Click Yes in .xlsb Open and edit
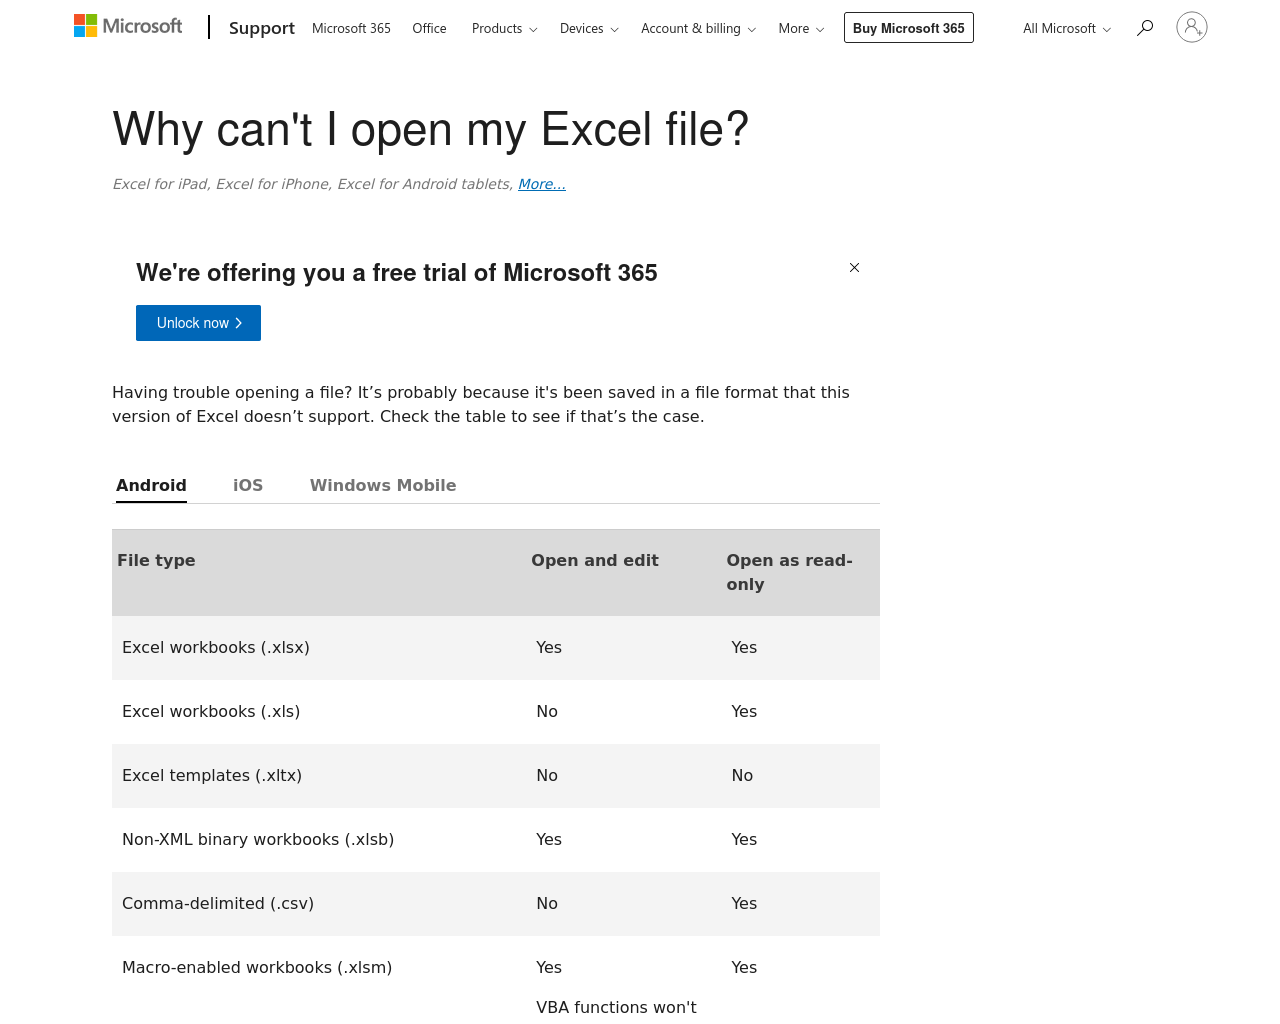Image resolution: width=1280 pixels, height=1024 pixels. click(x=549, y=839)
